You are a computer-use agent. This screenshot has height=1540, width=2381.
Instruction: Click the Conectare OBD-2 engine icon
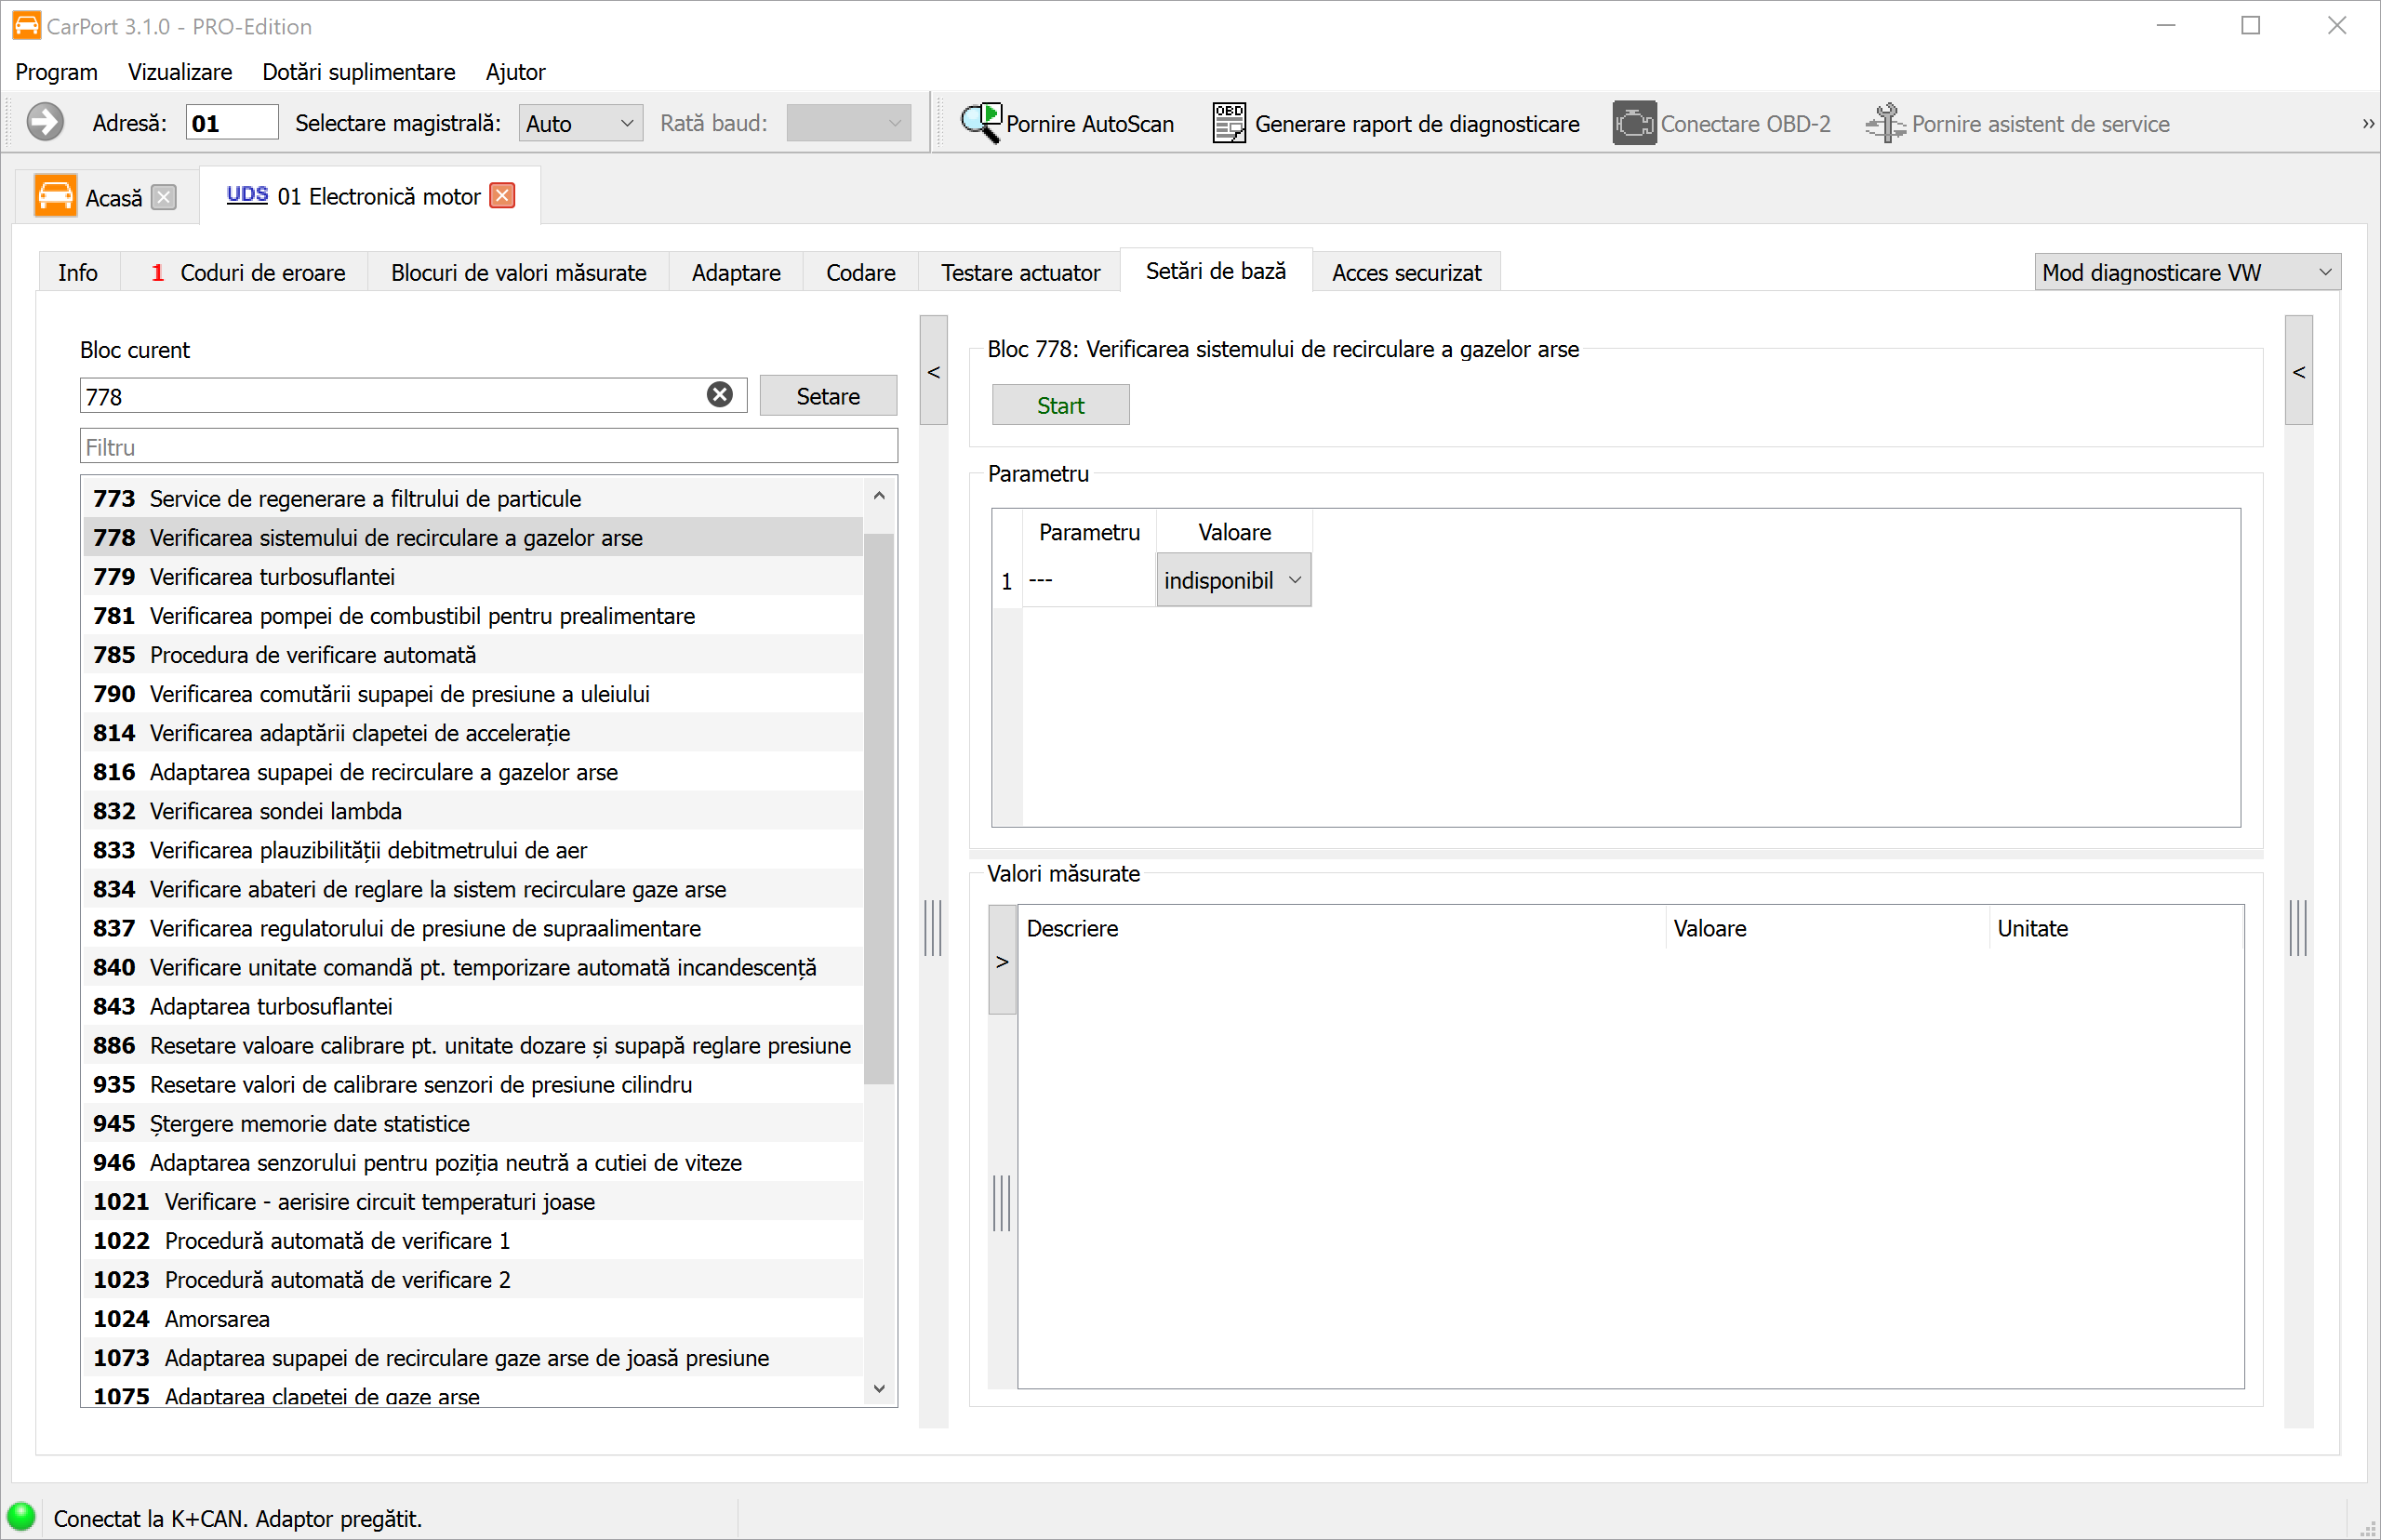(x=1634, y=123)
